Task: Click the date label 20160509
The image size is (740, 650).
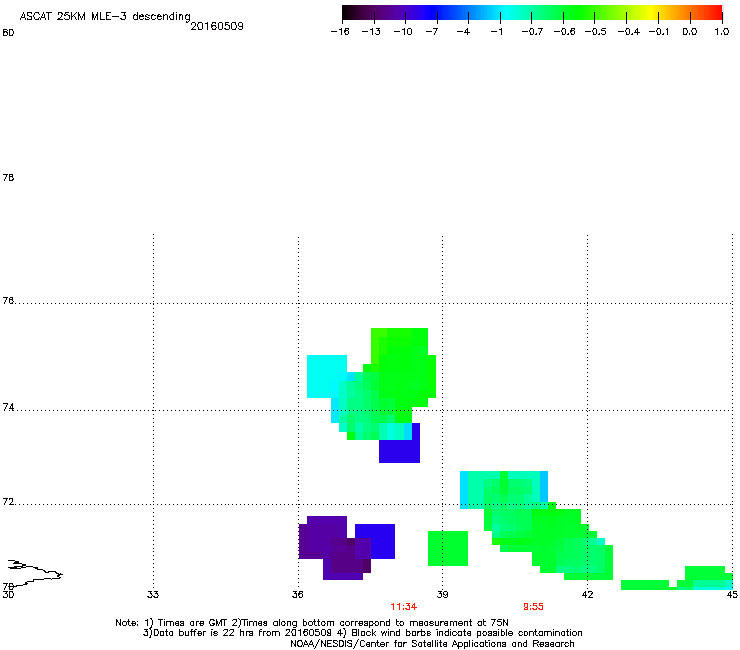Action: pyautogui.click(x=217, y=26)
